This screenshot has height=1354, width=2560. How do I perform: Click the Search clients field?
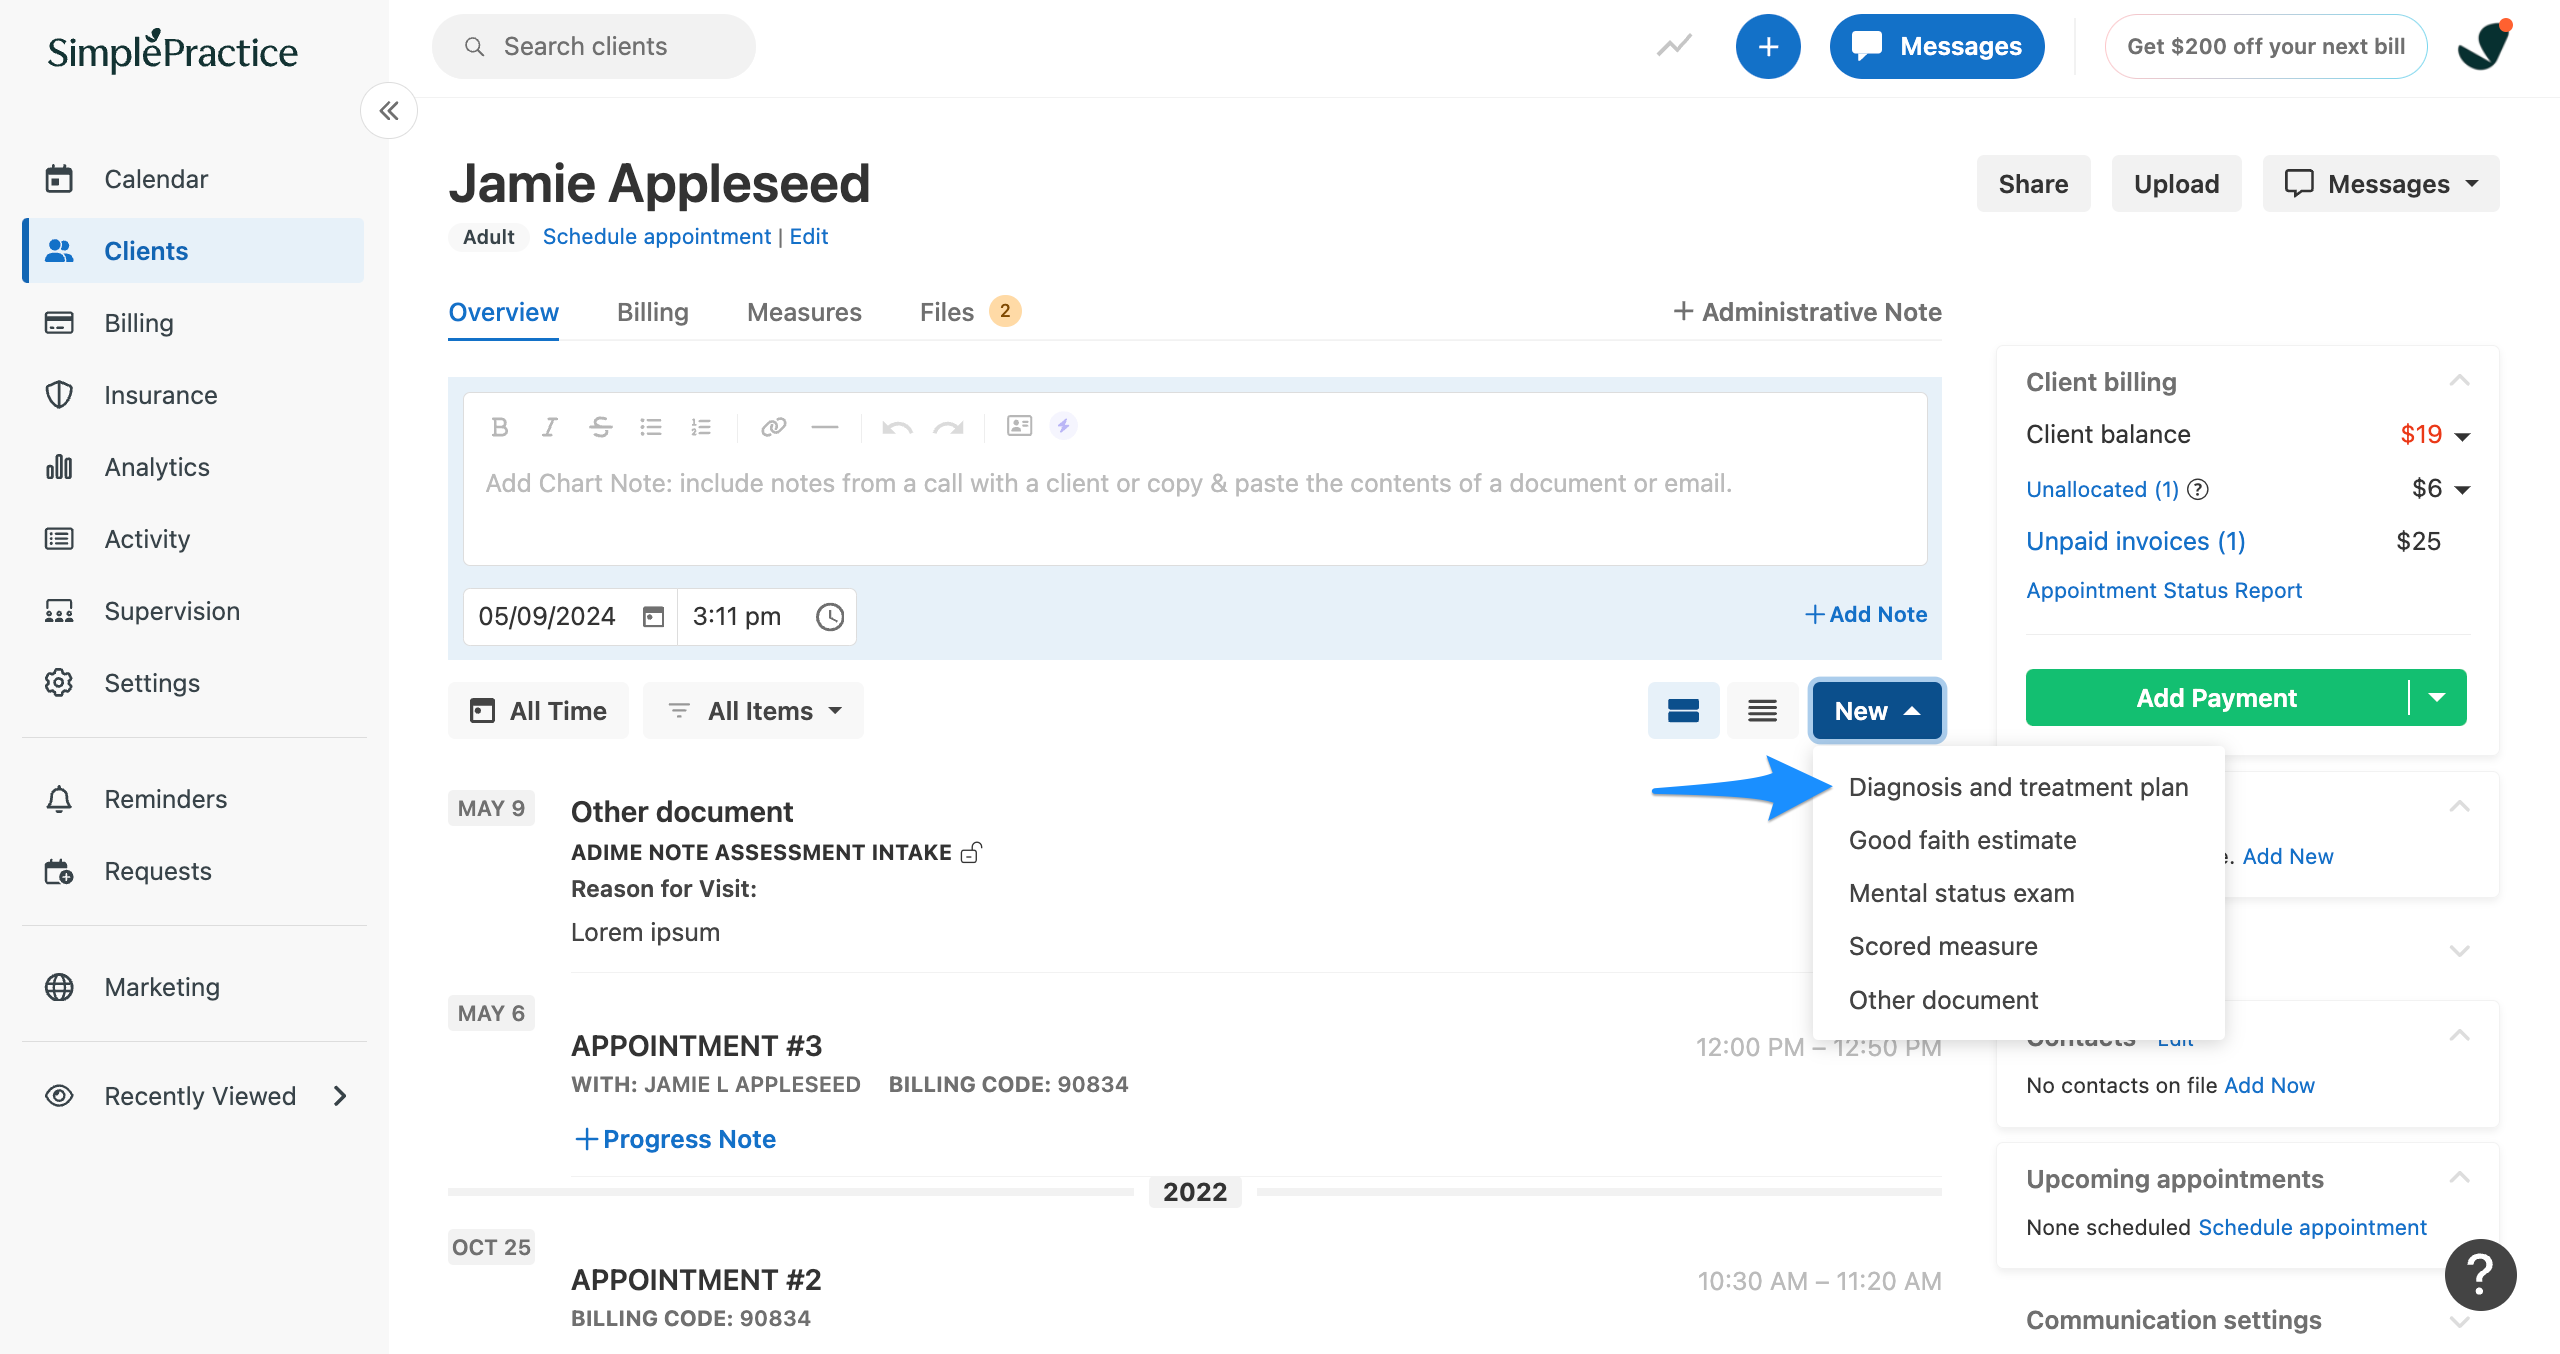point(594,47)
